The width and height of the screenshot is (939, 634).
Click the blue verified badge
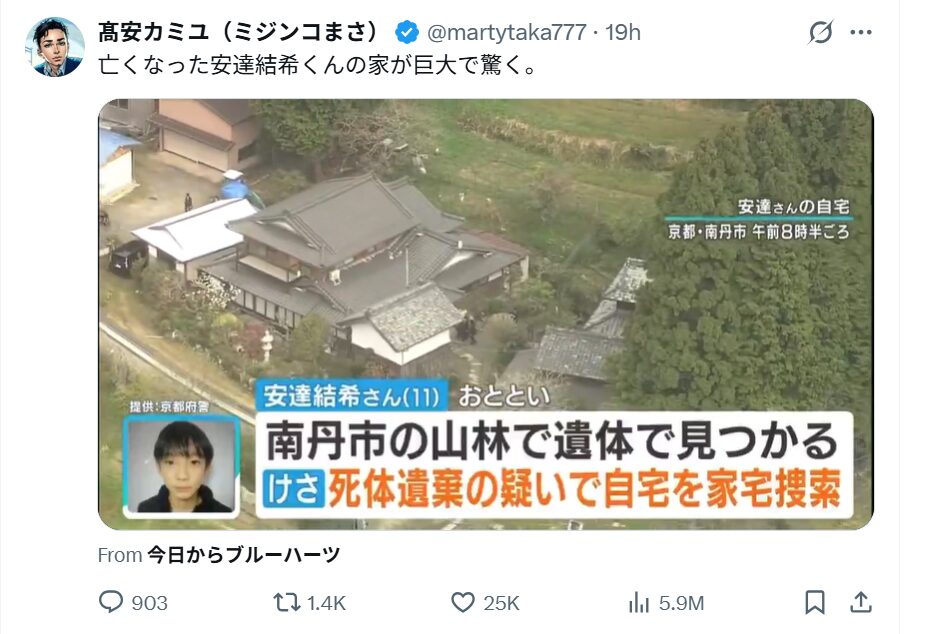pos(407,32)
